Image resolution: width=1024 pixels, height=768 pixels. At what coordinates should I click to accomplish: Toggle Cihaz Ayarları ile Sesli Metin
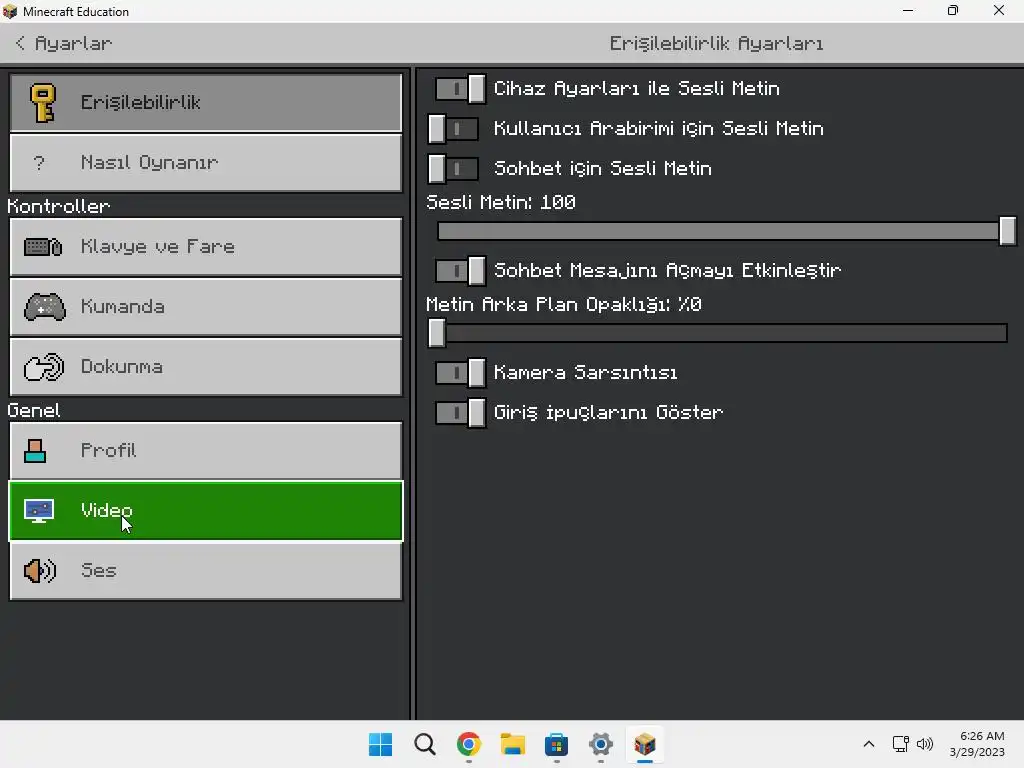[460, 89]
